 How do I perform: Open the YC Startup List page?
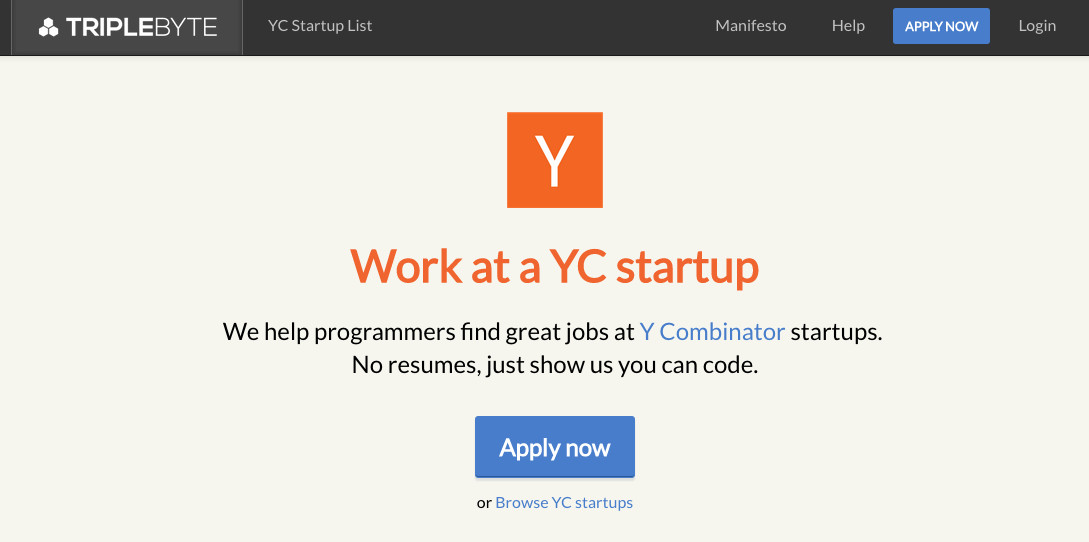point(320,26)
